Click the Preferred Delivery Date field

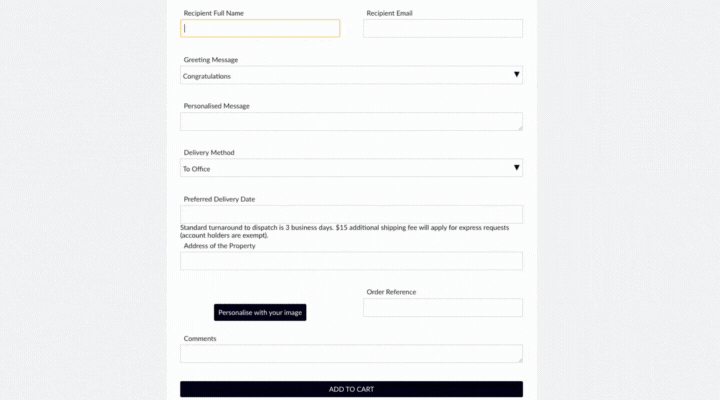351,214
